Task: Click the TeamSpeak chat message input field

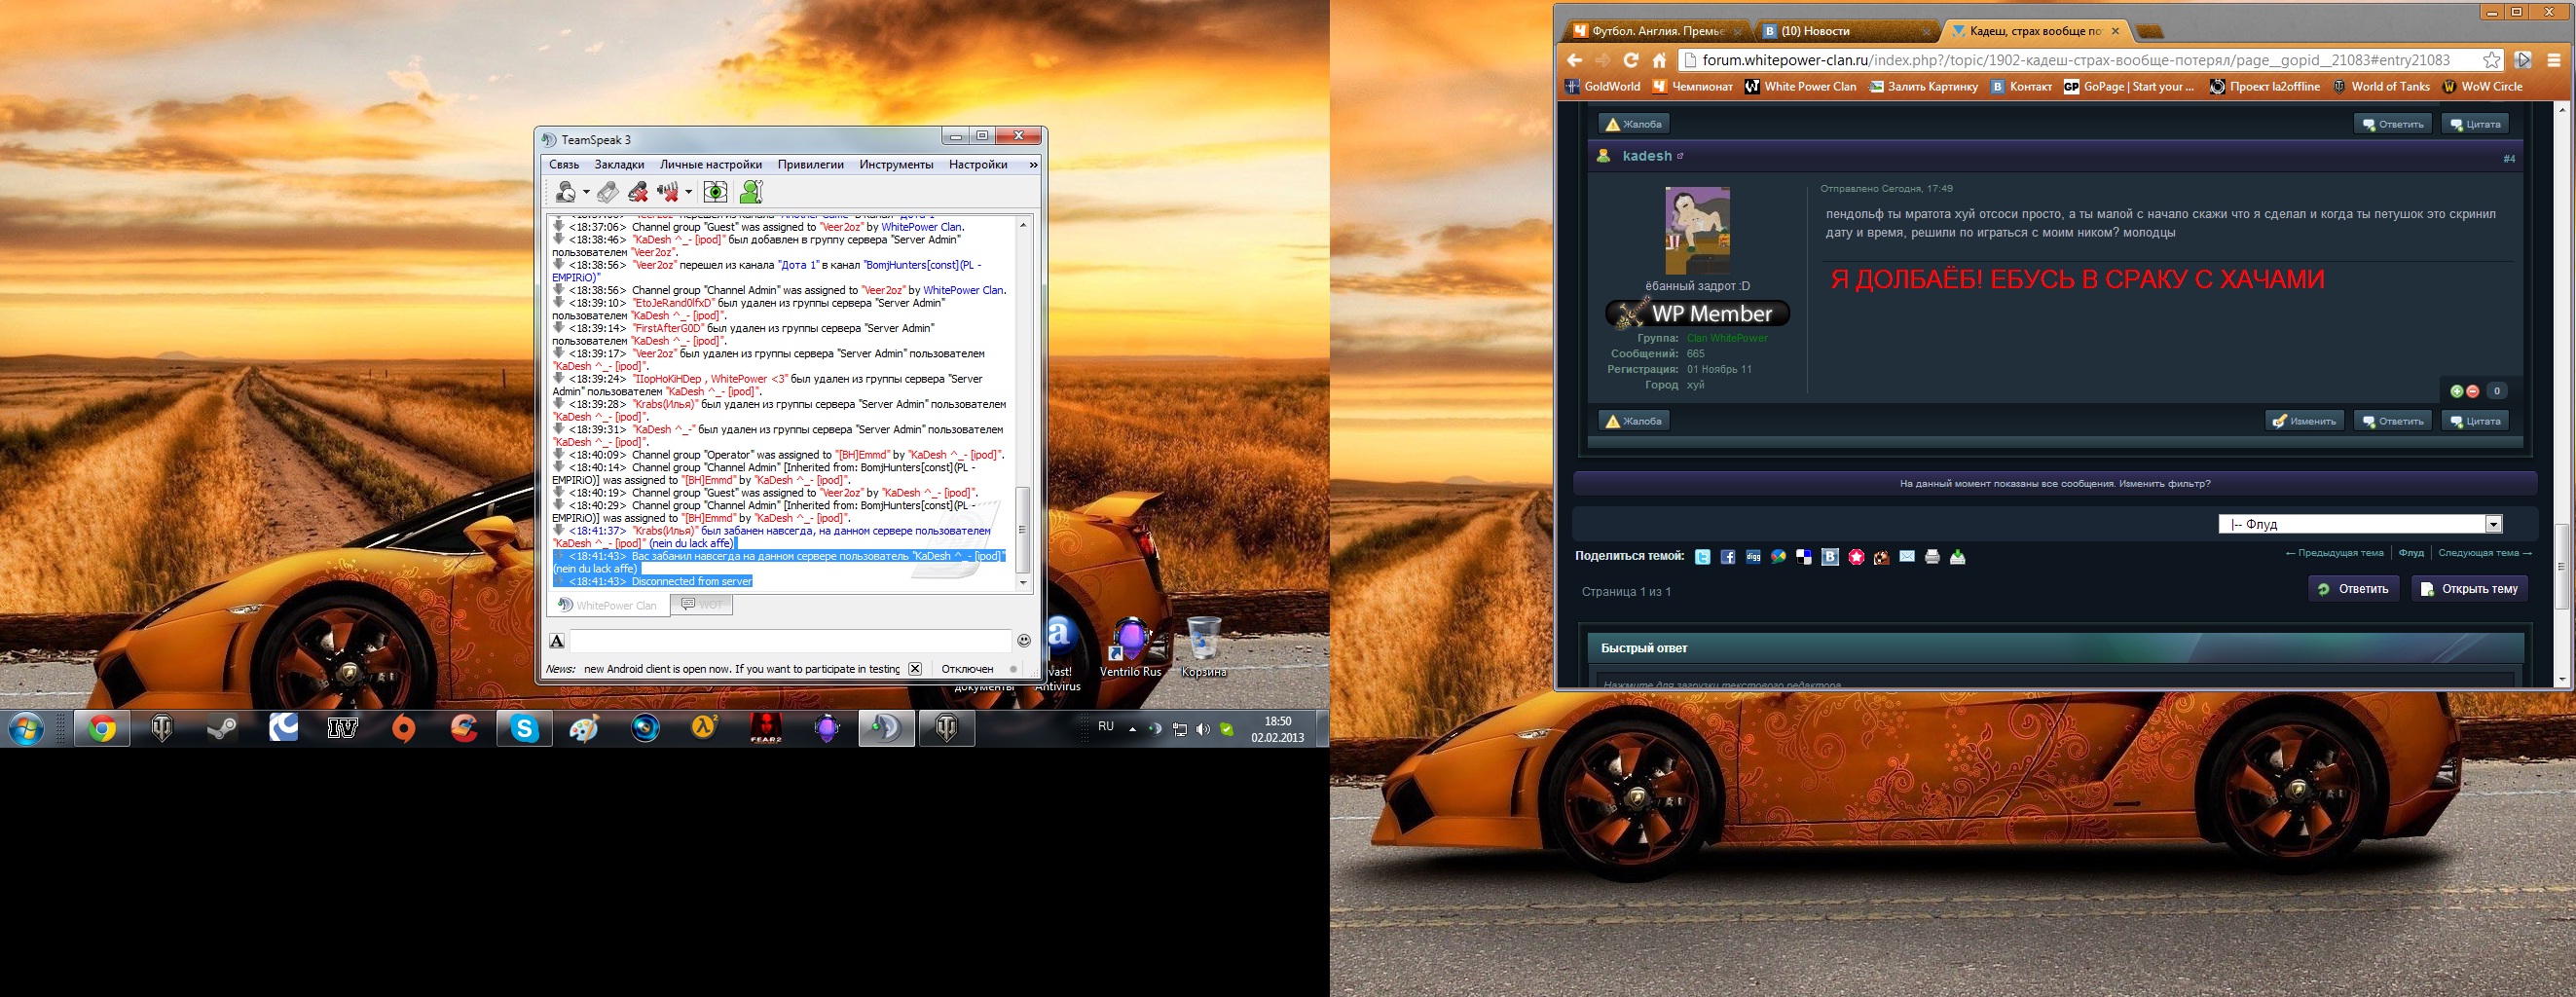Action: (790, 640)
